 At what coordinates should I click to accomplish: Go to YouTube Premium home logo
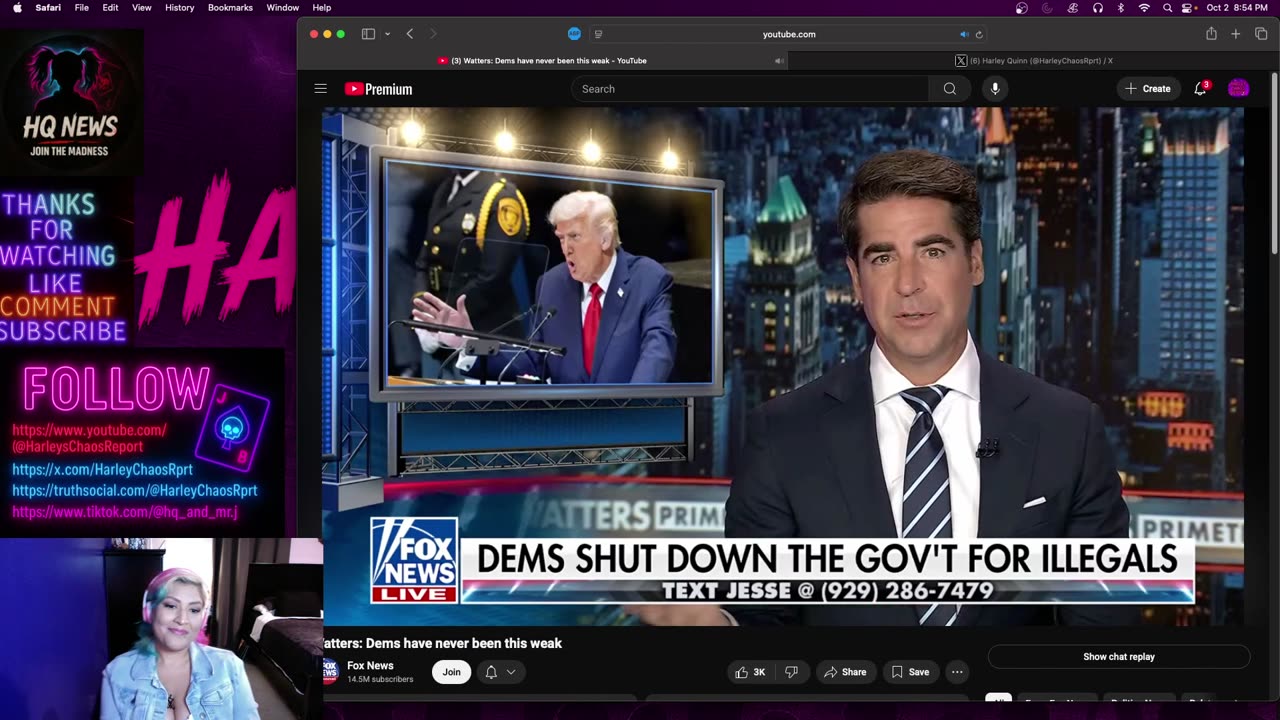pos(378,89)
